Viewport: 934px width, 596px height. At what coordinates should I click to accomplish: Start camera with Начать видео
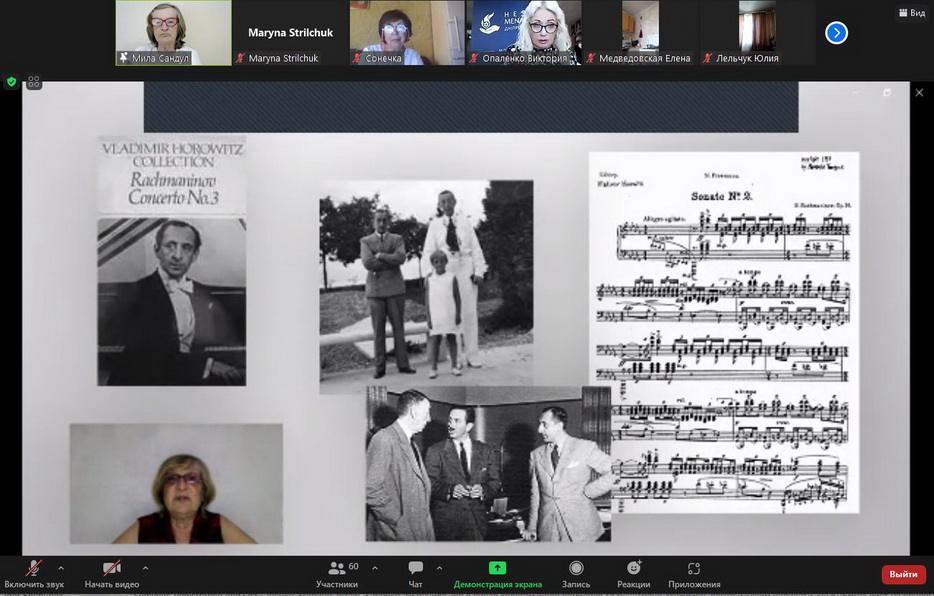[x=111, y=574]
